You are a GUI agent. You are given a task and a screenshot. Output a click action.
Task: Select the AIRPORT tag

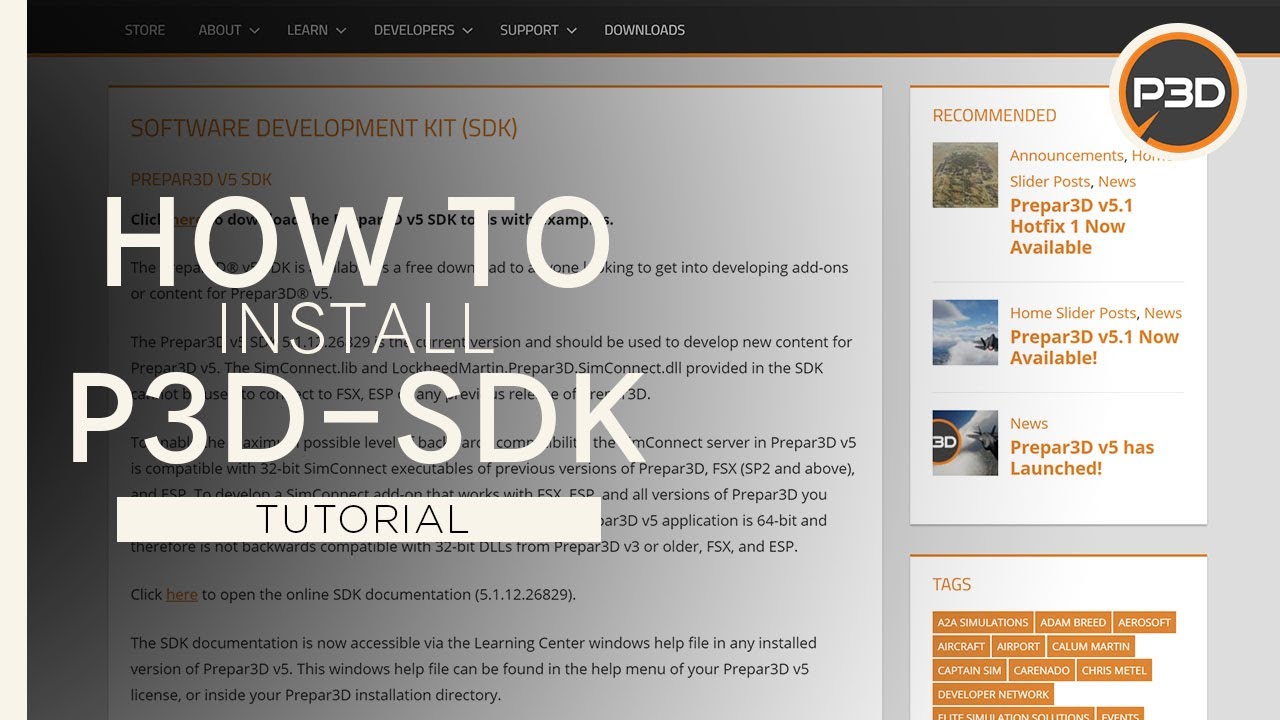[x=1018, y=646]
